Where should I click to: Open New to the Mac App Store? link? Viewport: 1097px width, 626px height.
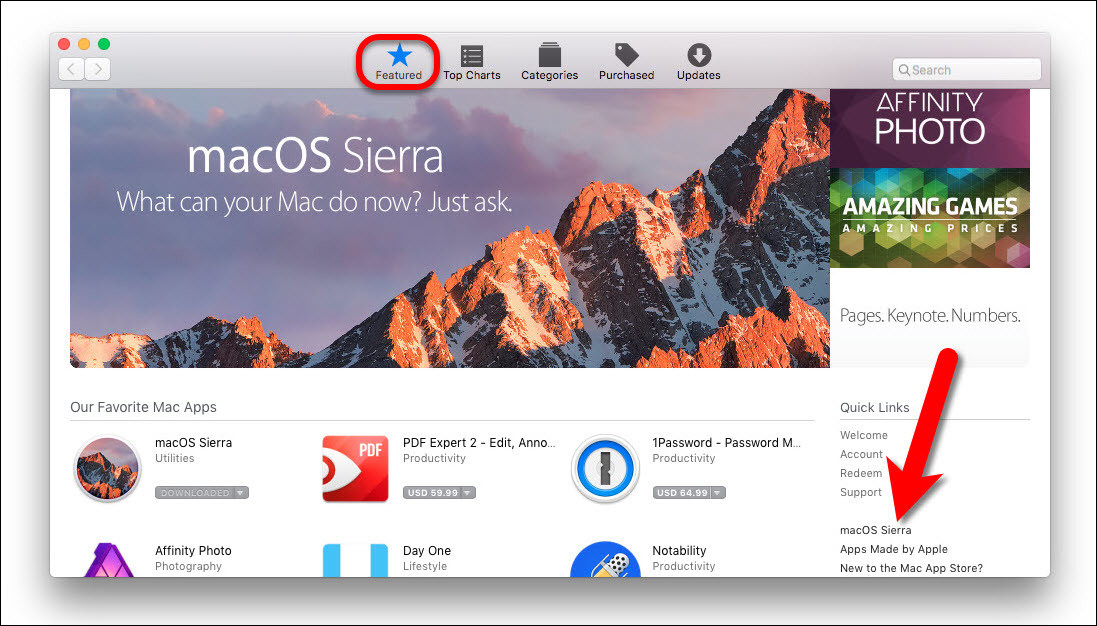coord(911,568)
